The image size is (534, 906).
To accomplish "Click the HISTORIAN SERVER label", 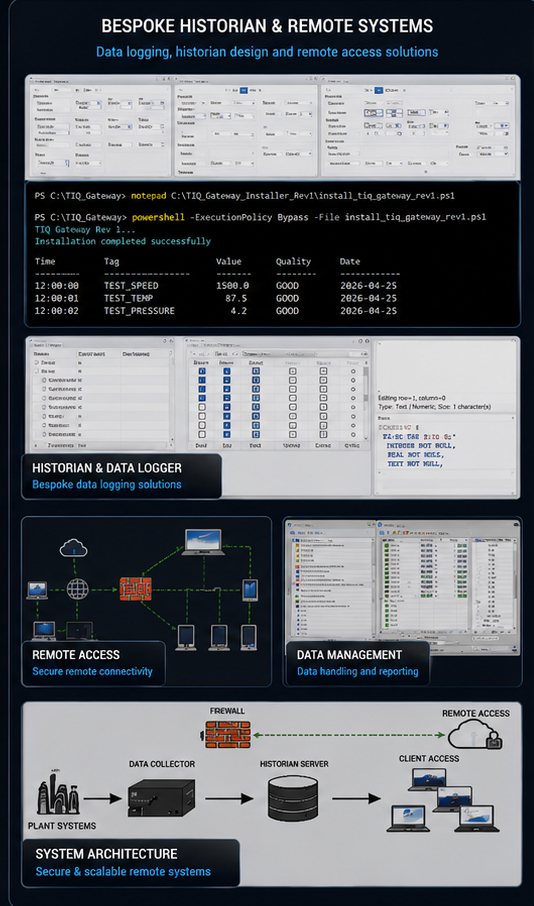I will (294, 764).
